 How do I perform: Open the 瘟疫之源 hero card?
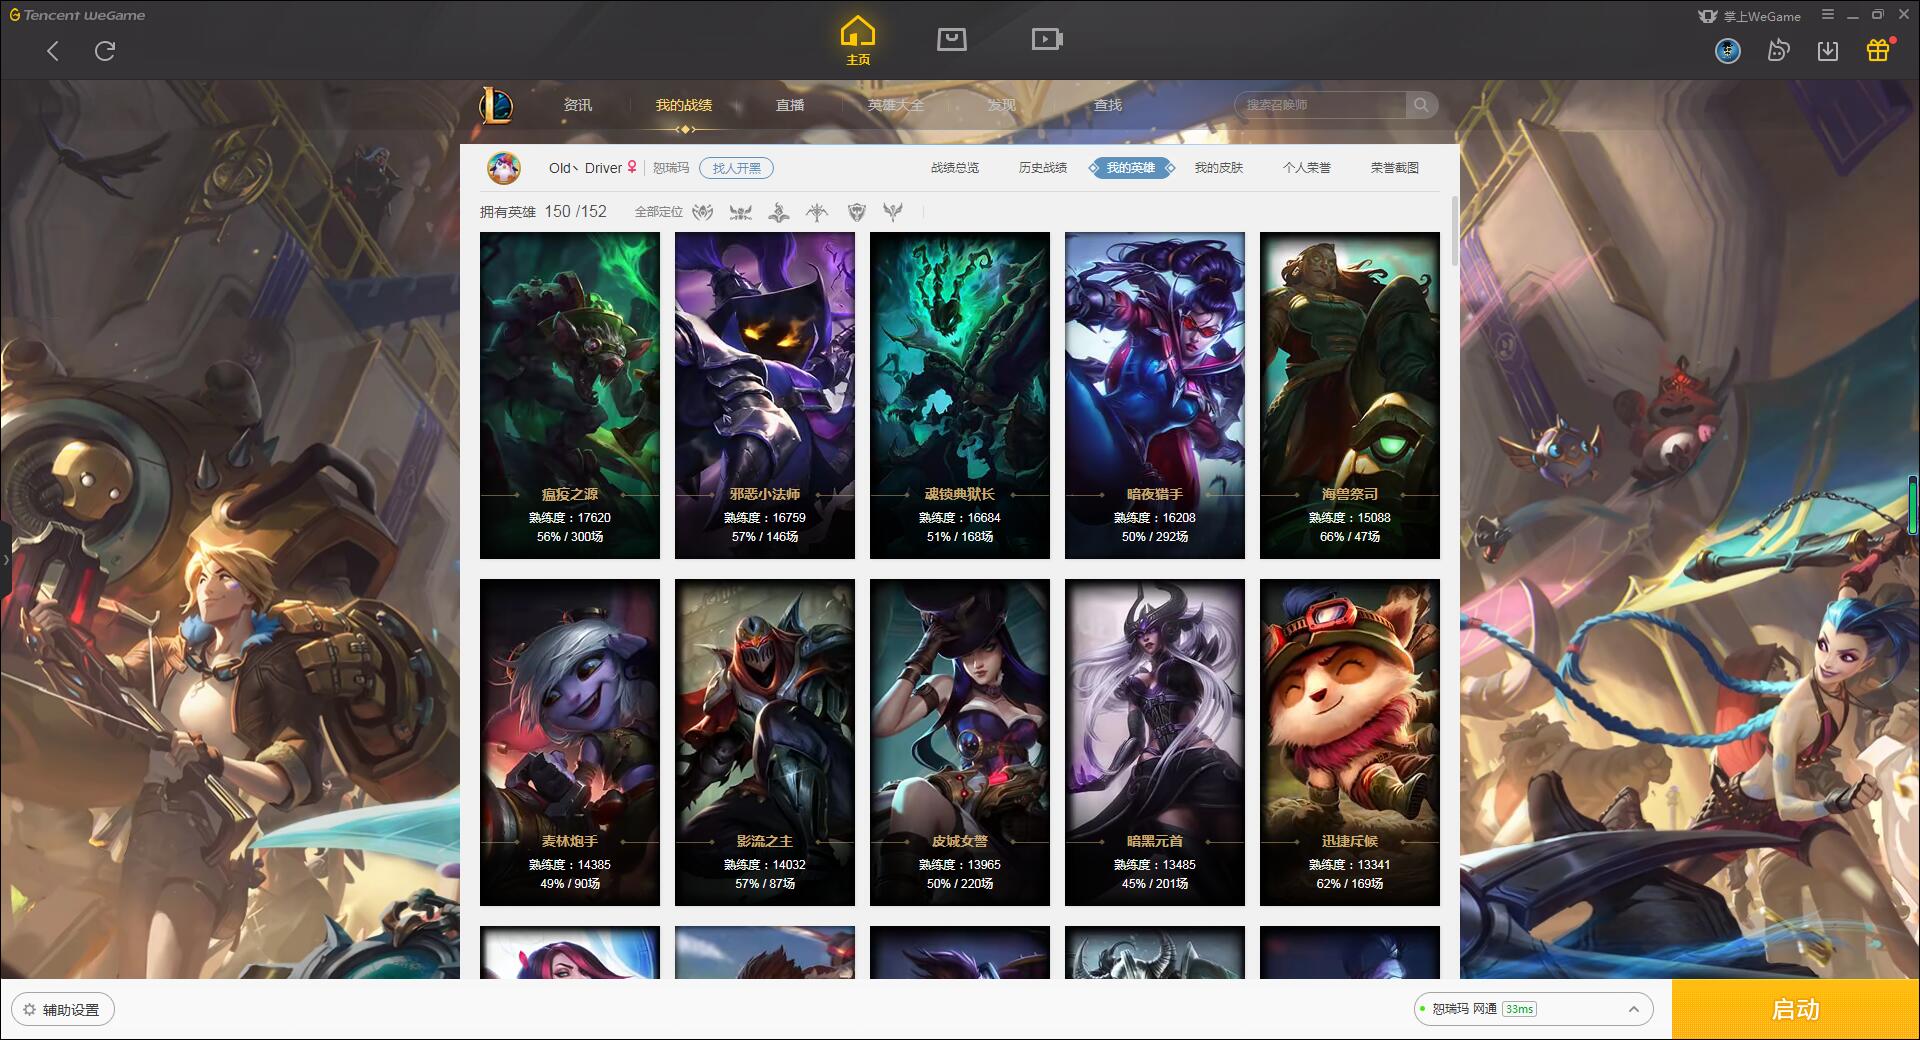(x=570, y=395)
